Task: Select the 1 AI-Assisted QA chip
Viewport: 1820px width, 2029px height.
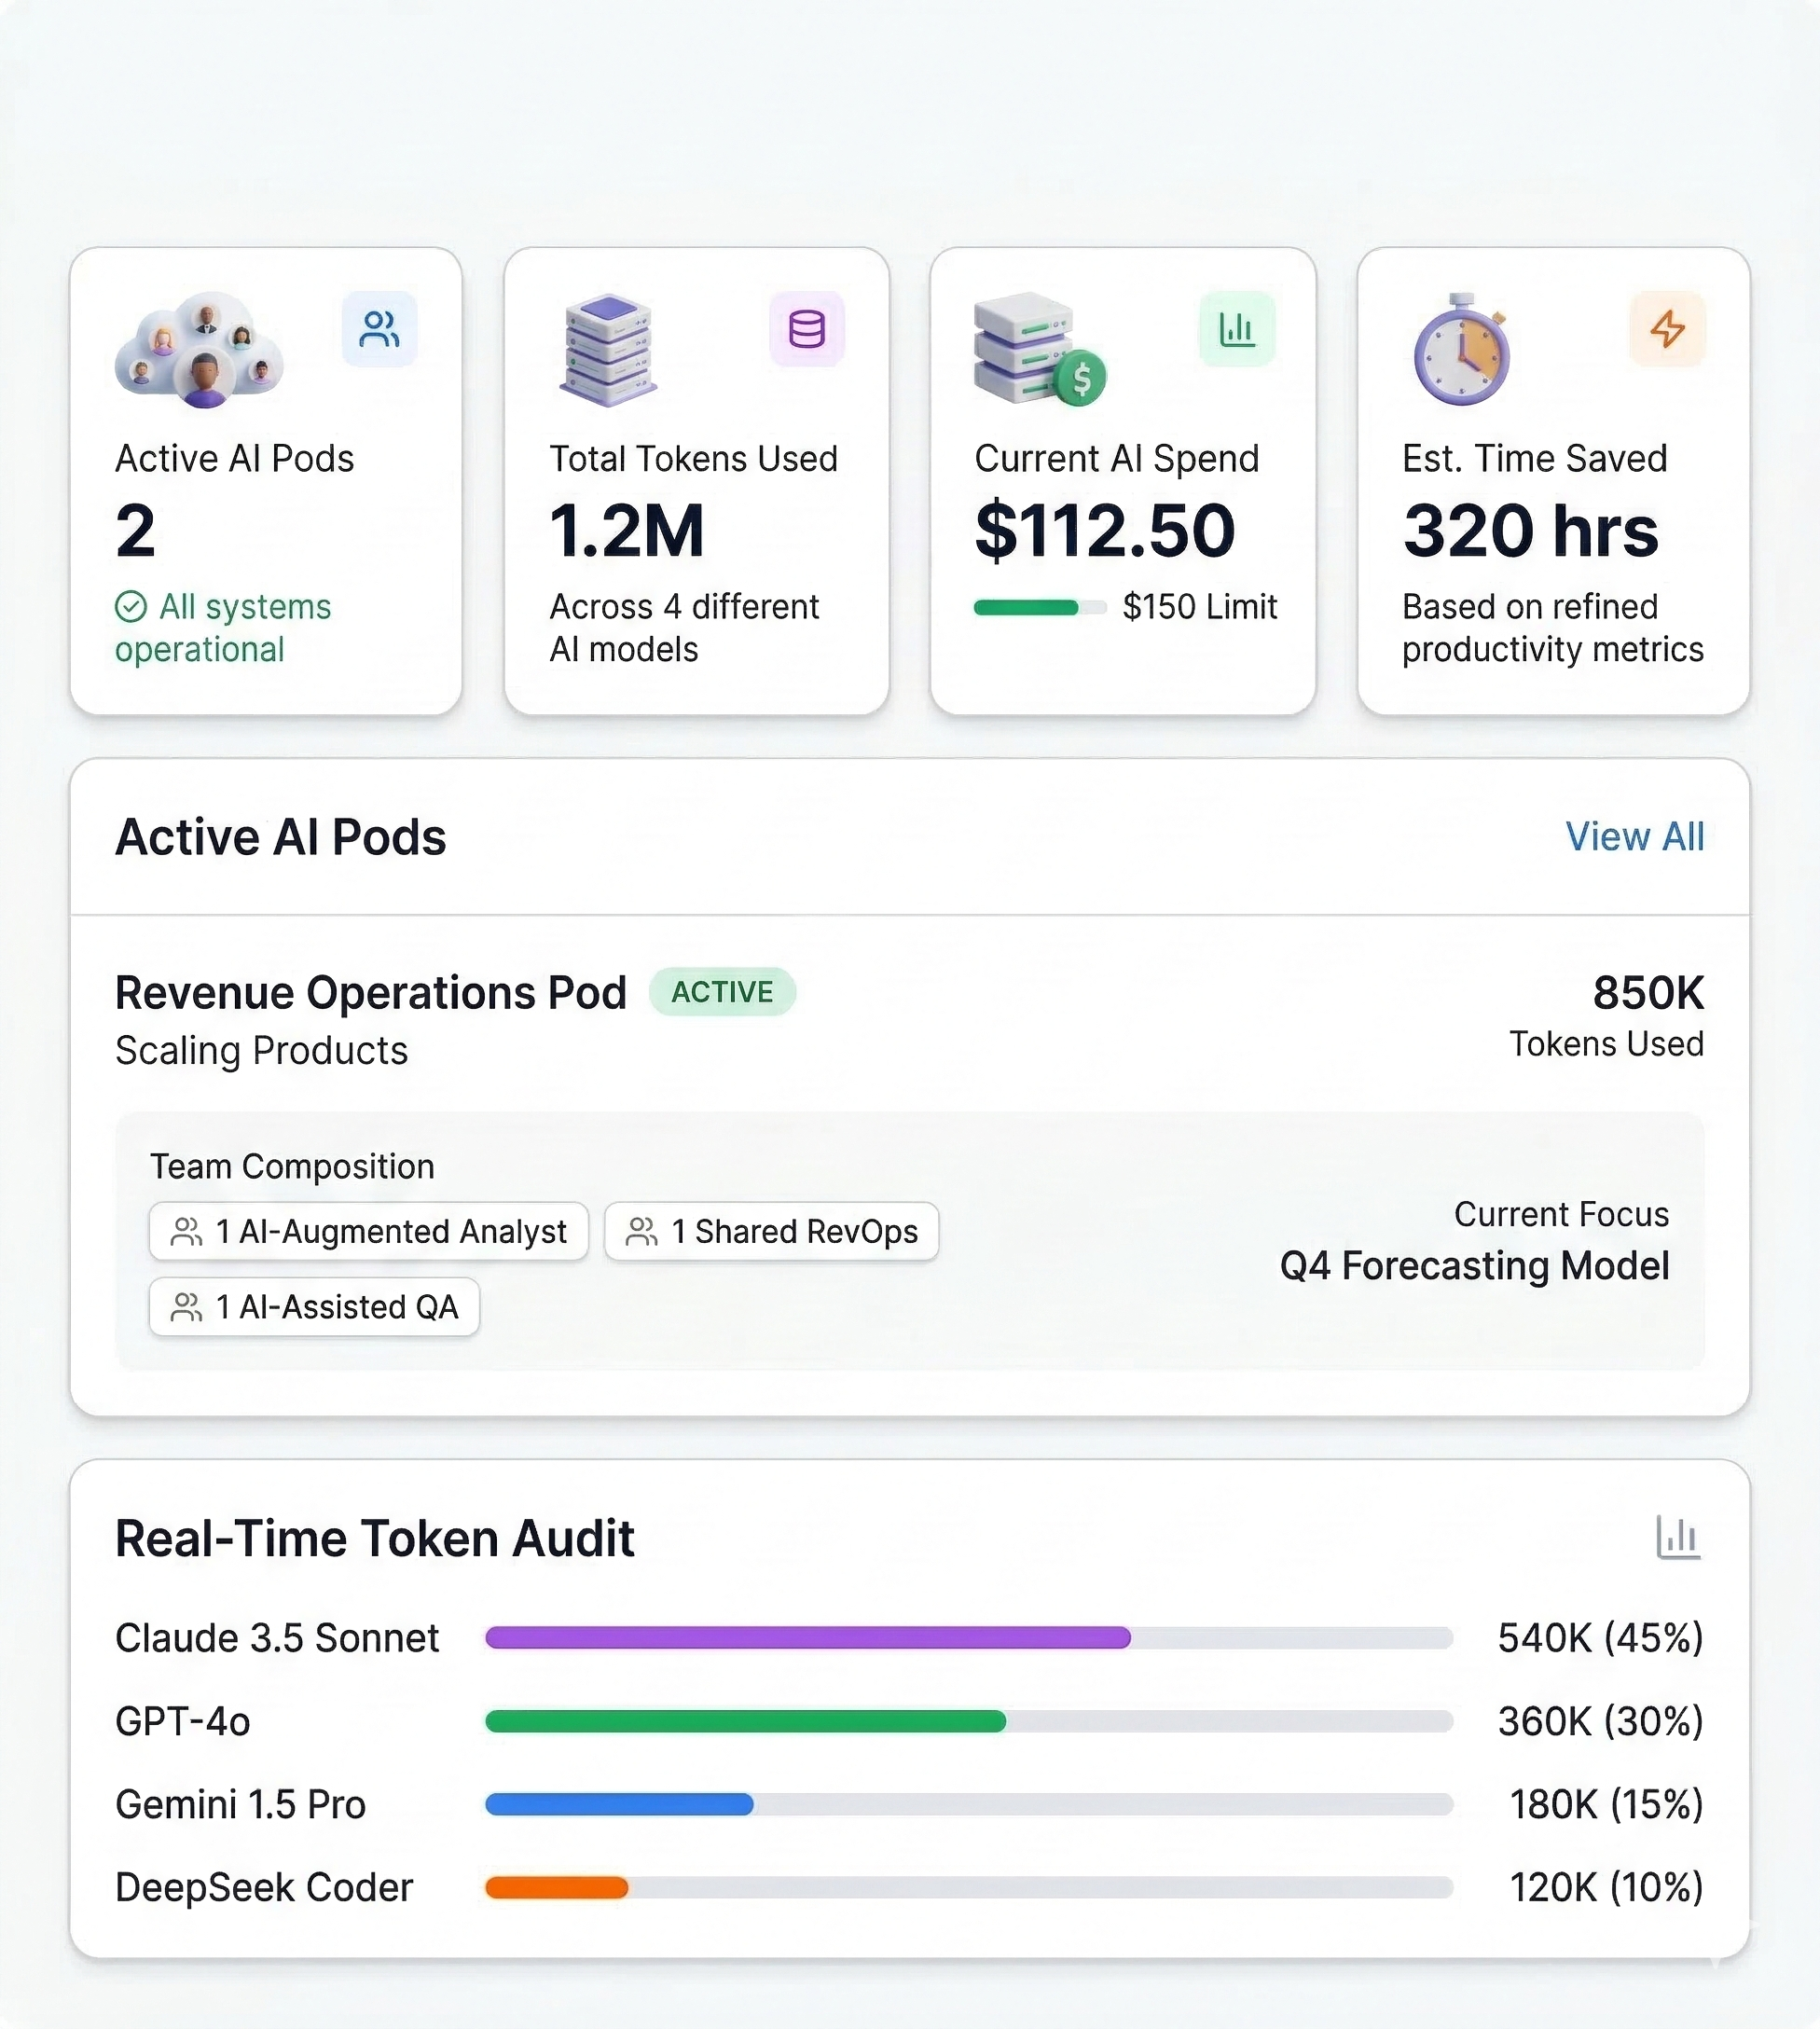Action: coord(314,1307)
